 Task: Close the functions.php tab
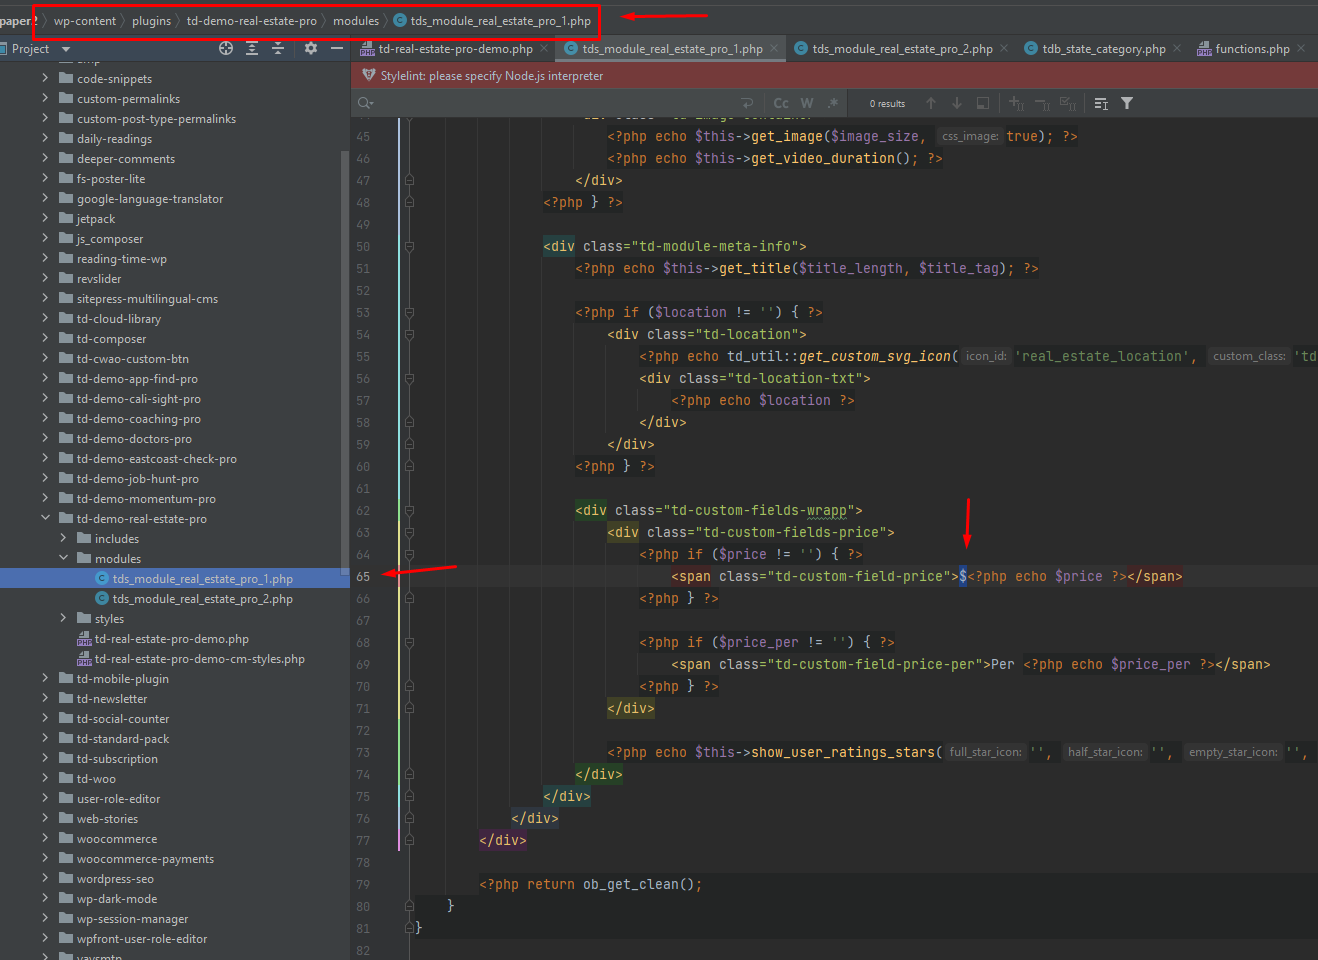(1301, 48)
